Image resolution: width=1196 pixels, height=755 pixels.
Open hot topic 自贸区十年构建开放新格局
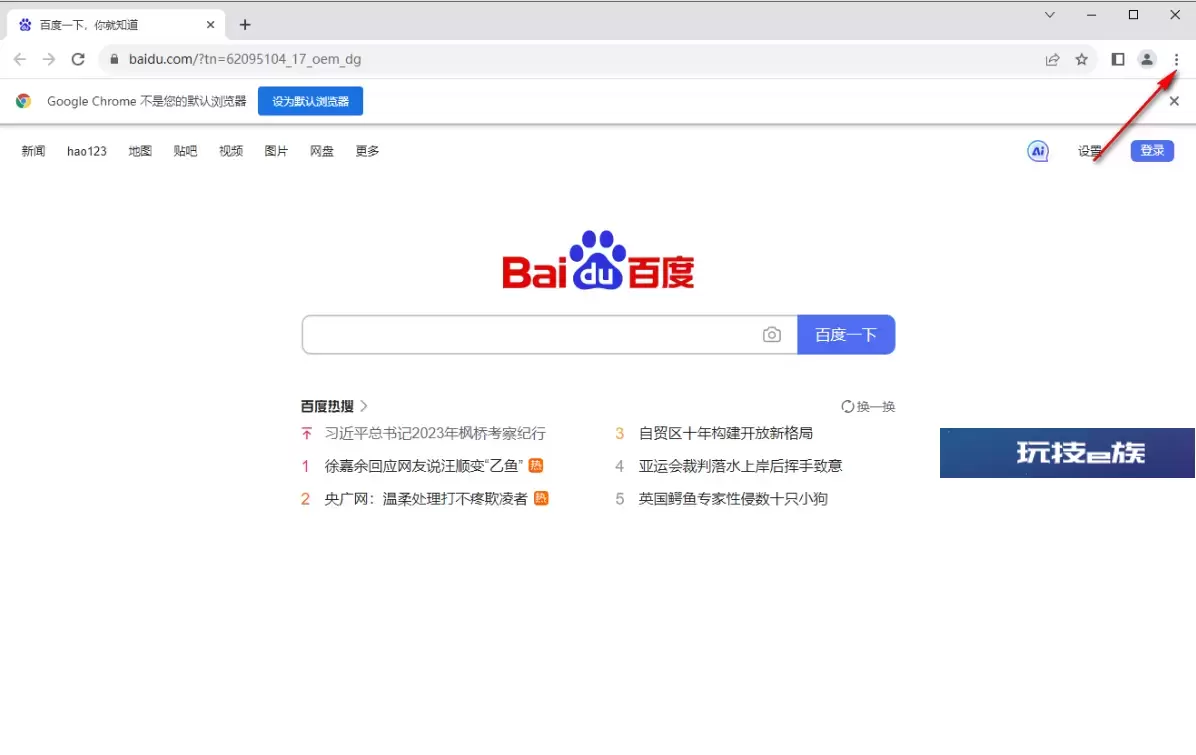[725, 433]
